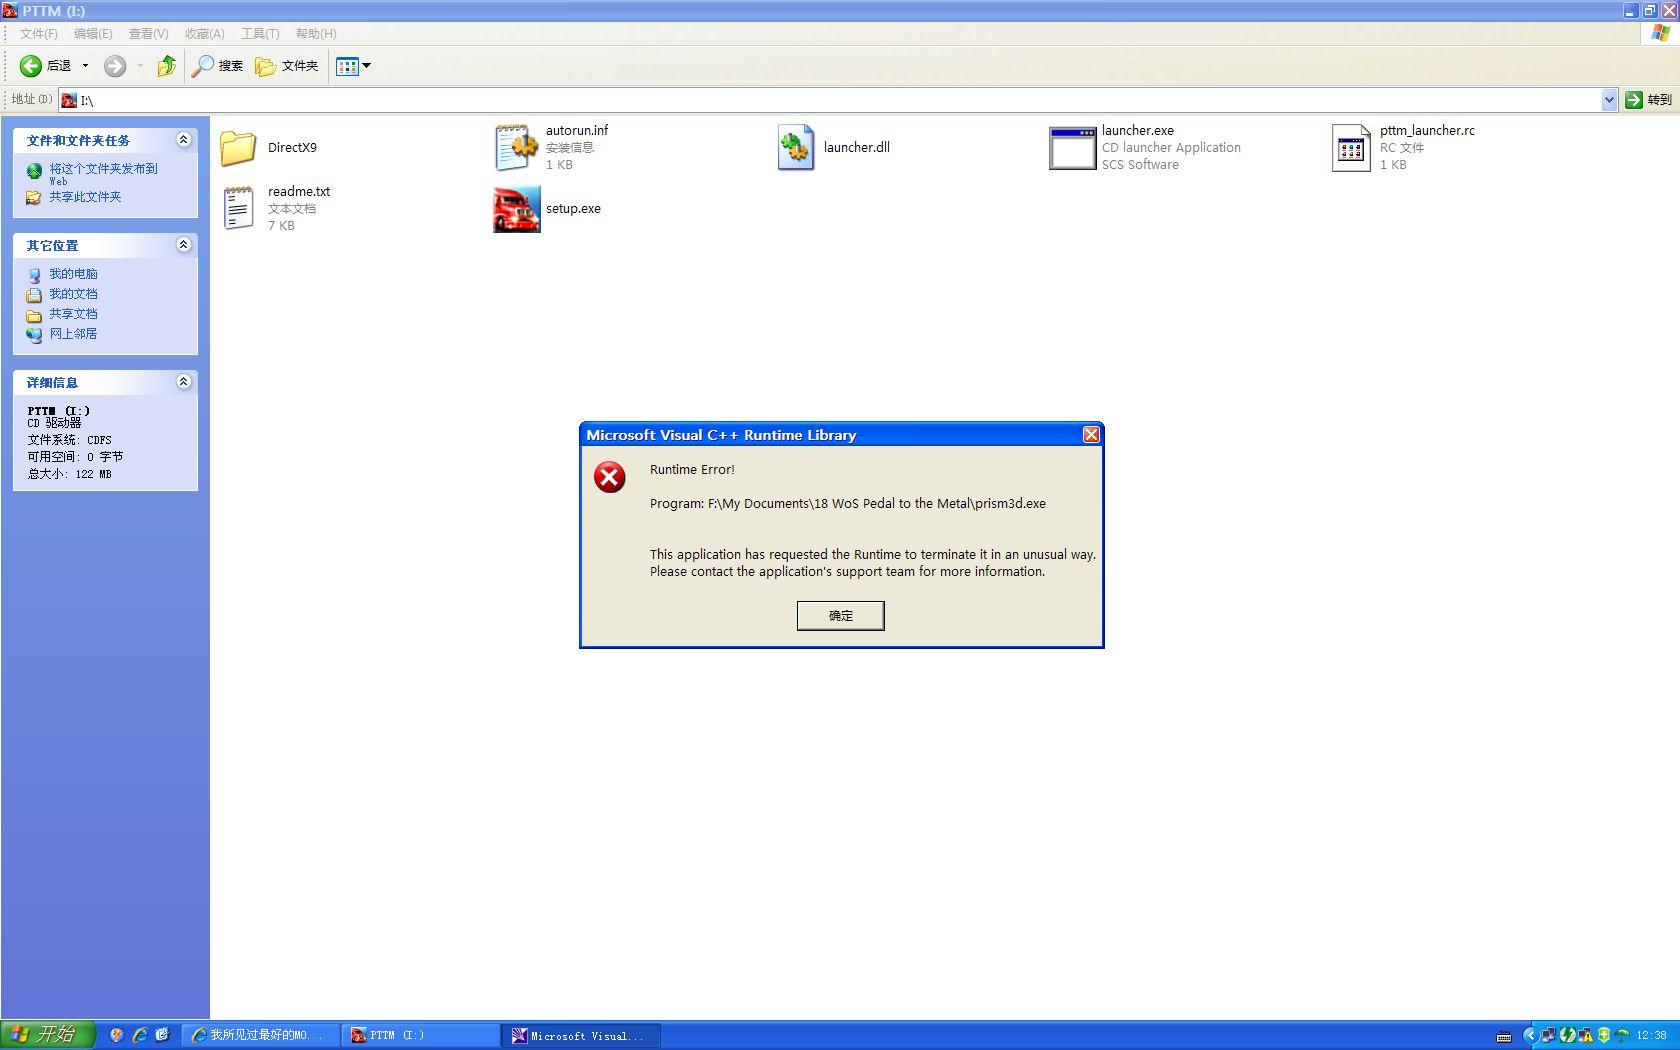Toggle the Folders (文件夹) pane
The image size is (1680, 1050).
287,66
